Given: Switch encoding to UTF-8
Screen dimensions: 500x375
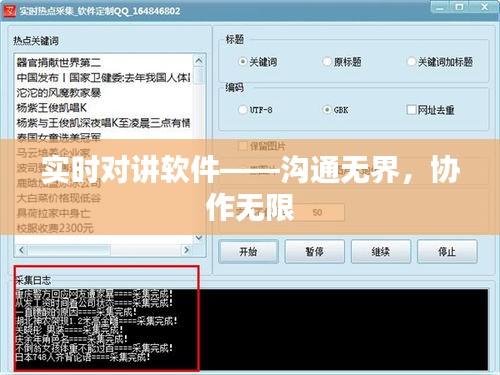Looking at the screenshot, I should click(x=242, y=110).
